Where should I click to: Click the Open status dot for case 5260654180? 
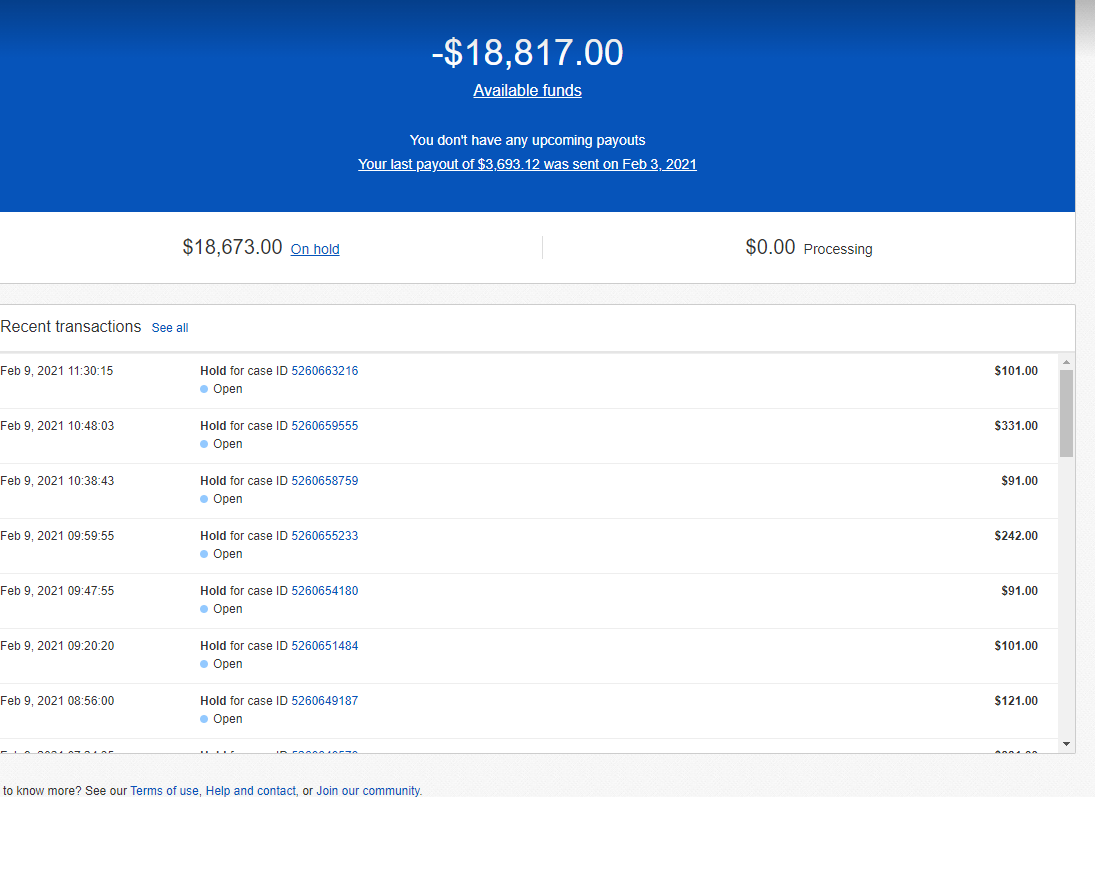(204, 610)
